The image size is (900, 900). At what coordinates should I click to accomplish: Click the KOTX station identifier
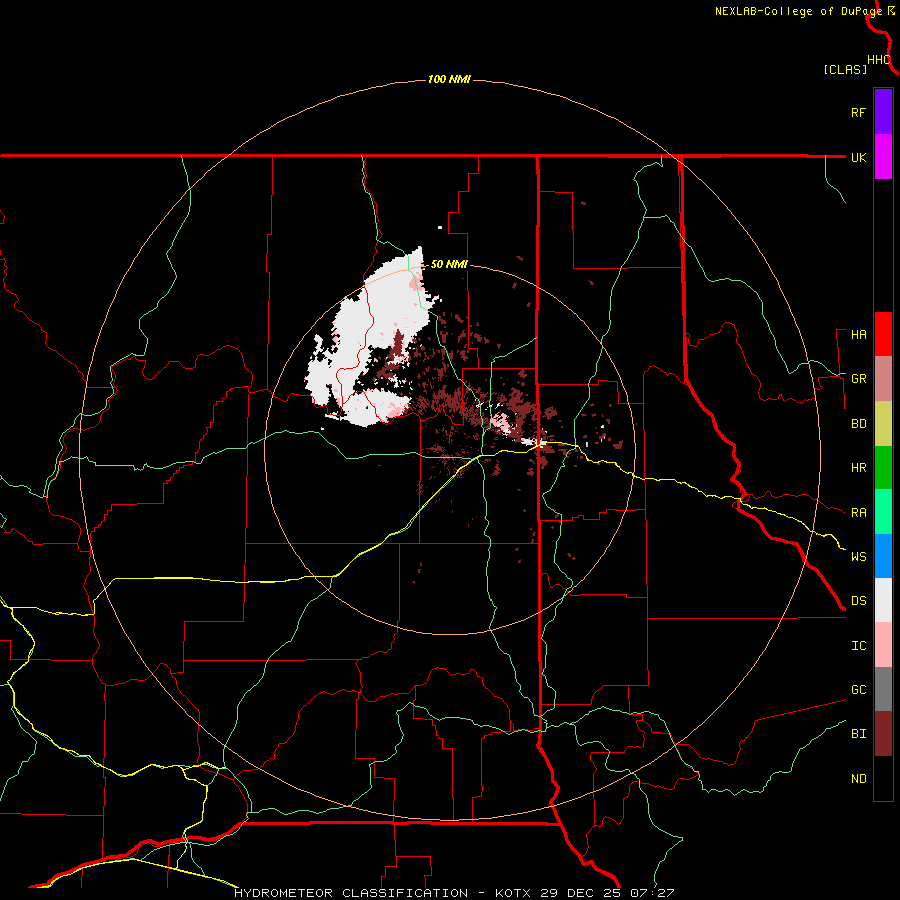pyautogui.click(x=516, y=893)
